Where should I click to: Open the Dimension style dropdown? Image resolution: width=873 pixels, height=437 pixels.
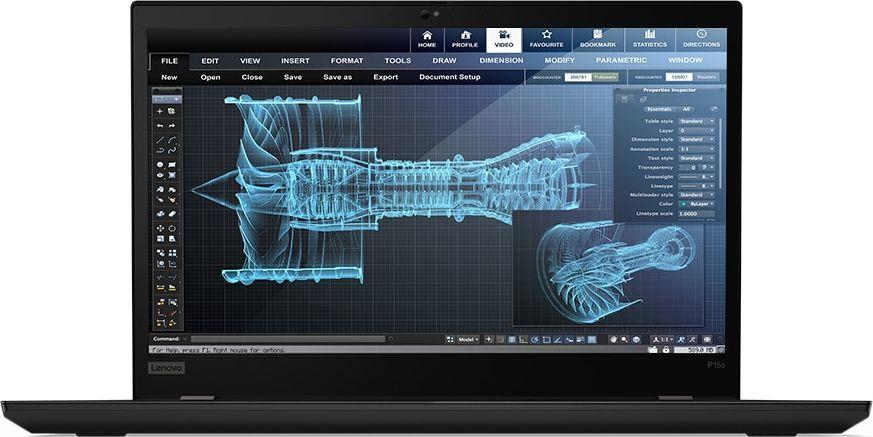point(696,139)
